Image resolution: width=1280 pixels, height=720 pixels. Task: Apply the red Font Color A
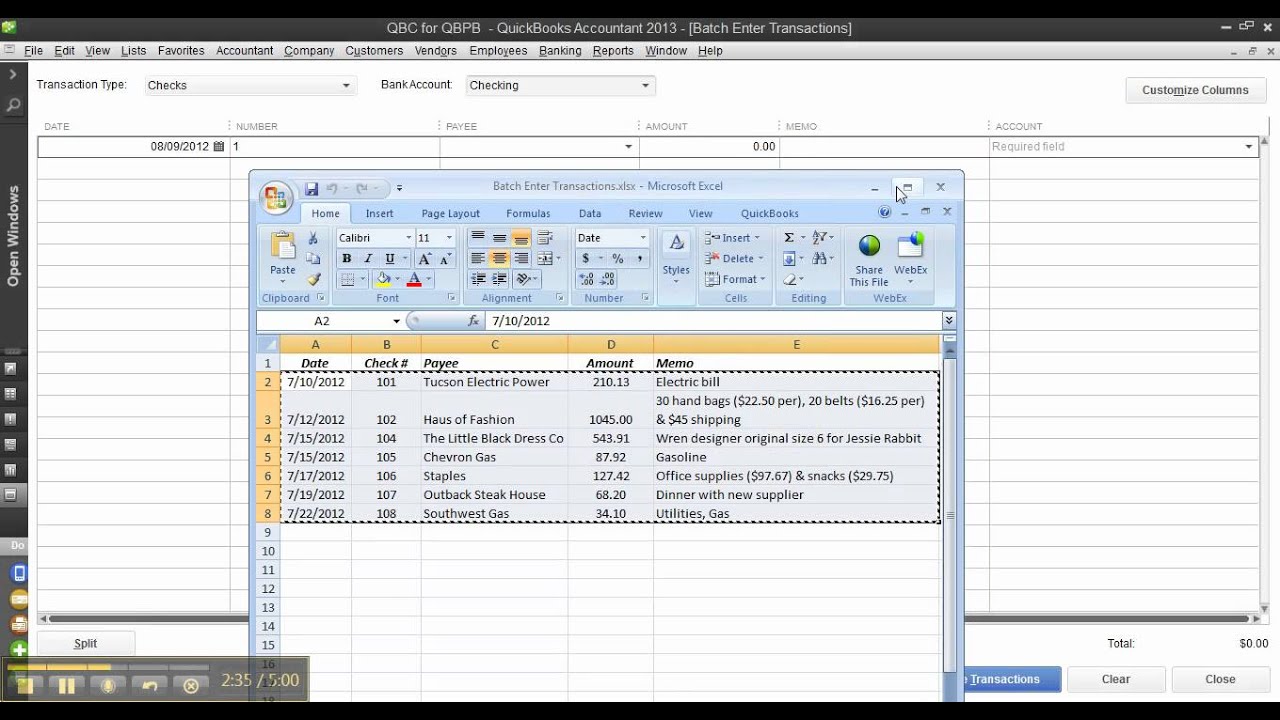coord(414,280)
